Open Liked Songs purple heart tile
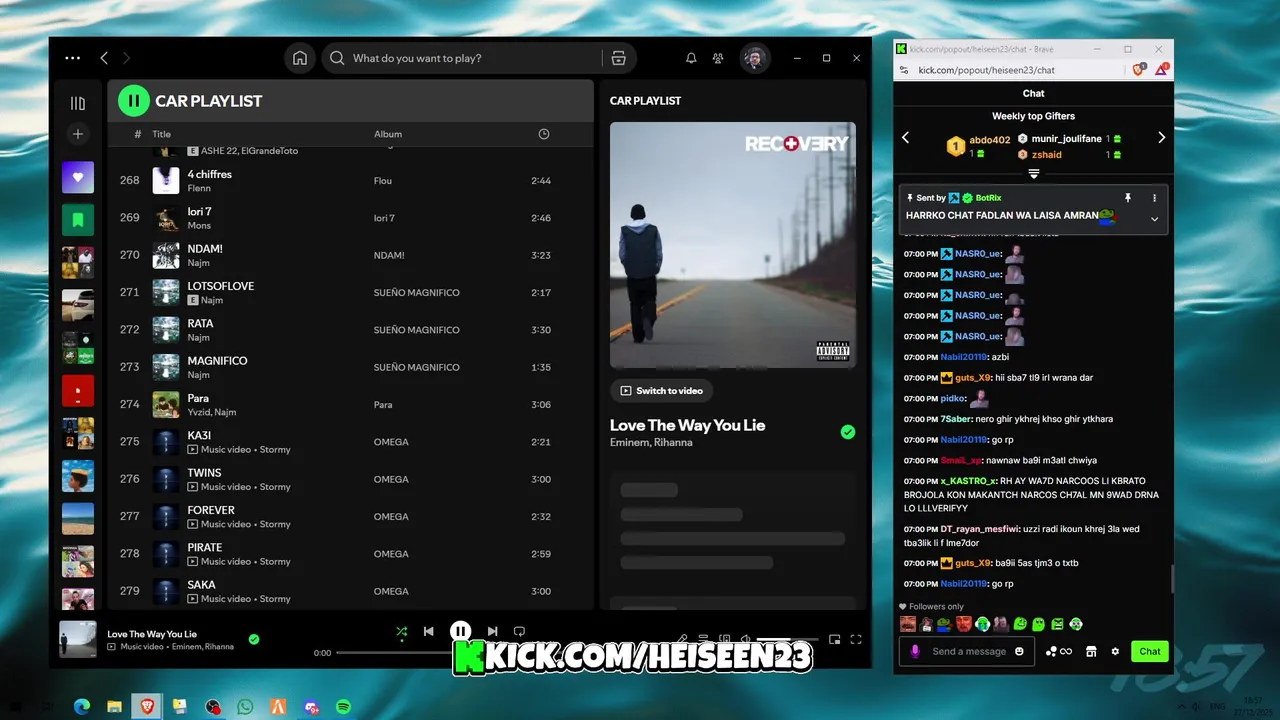Viewport: 1280px width, 720px height. tap(78, 177)
